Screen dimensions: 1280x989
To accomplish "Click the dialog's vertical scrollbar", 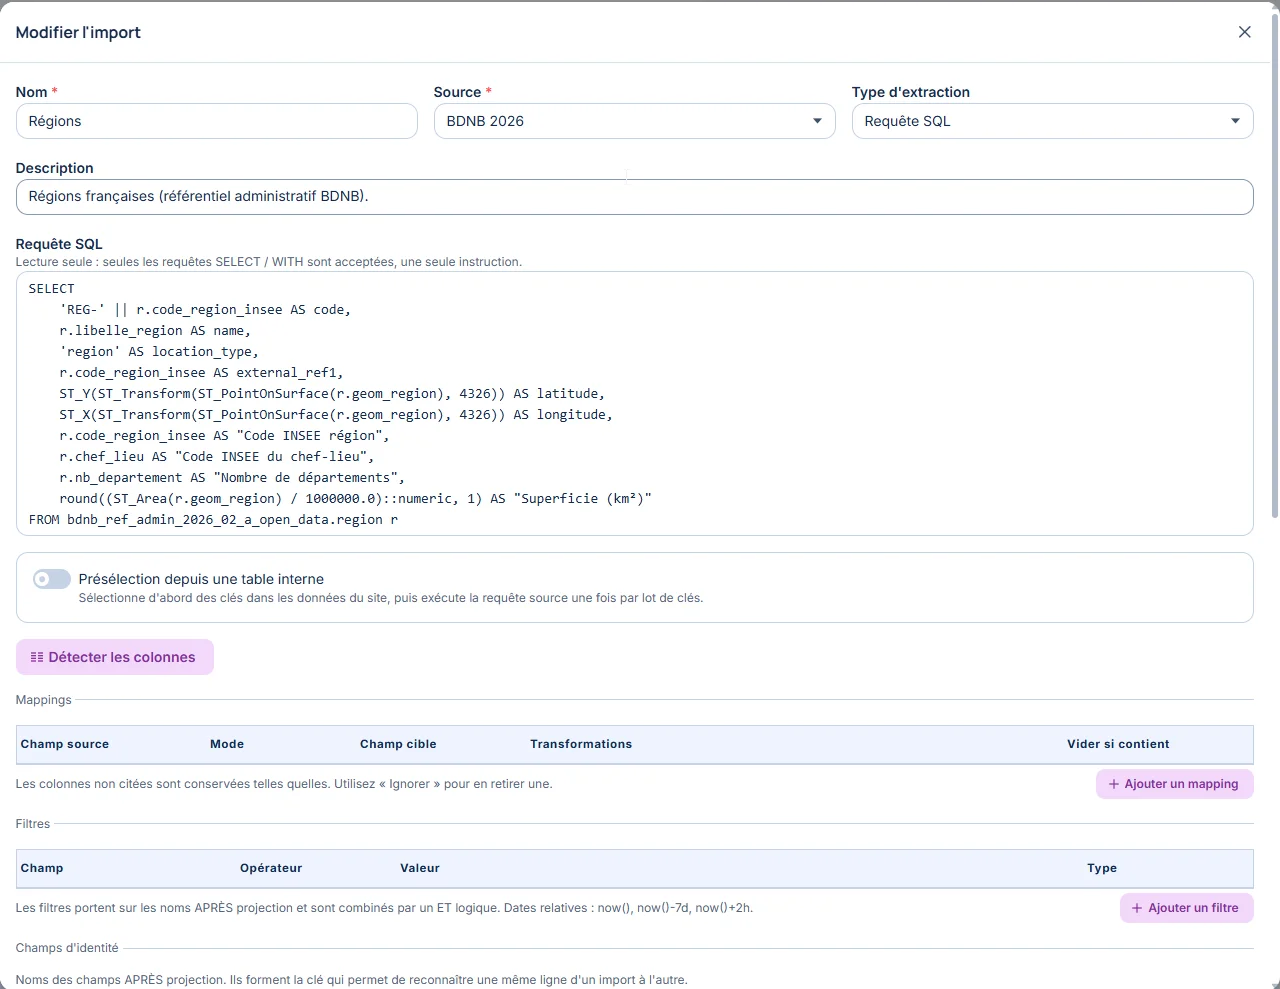I will [x=1274, y=266].
